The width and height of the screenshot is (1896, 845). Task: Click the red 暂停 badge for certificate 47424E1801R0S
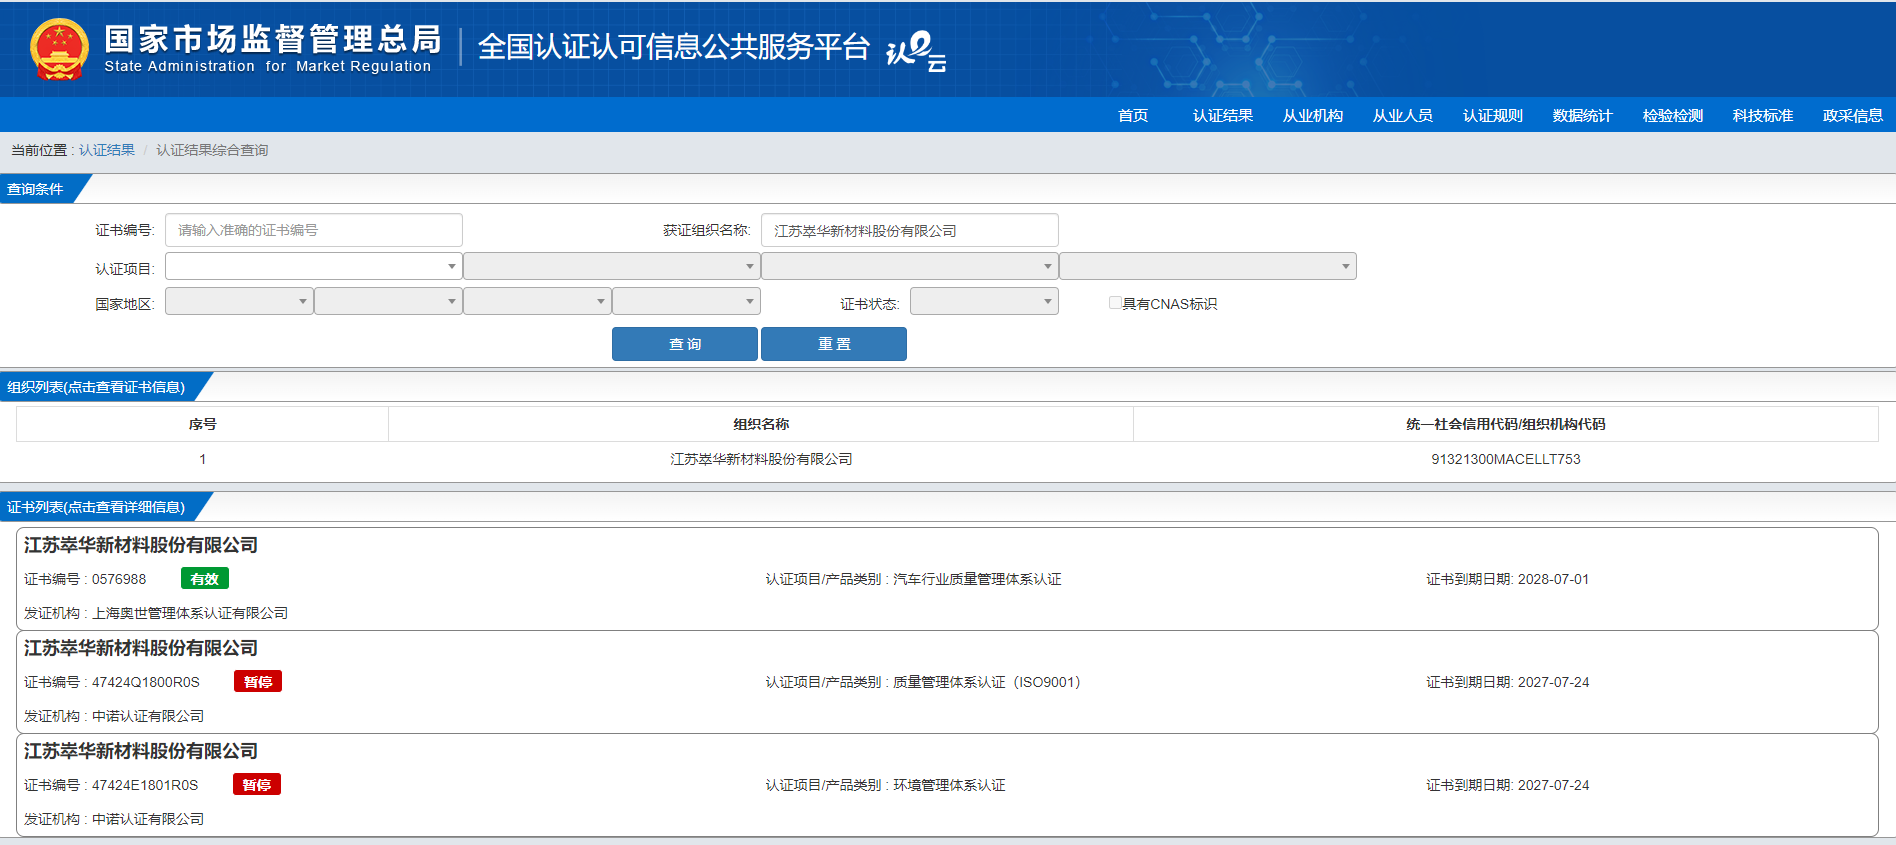tap(257, 785)
